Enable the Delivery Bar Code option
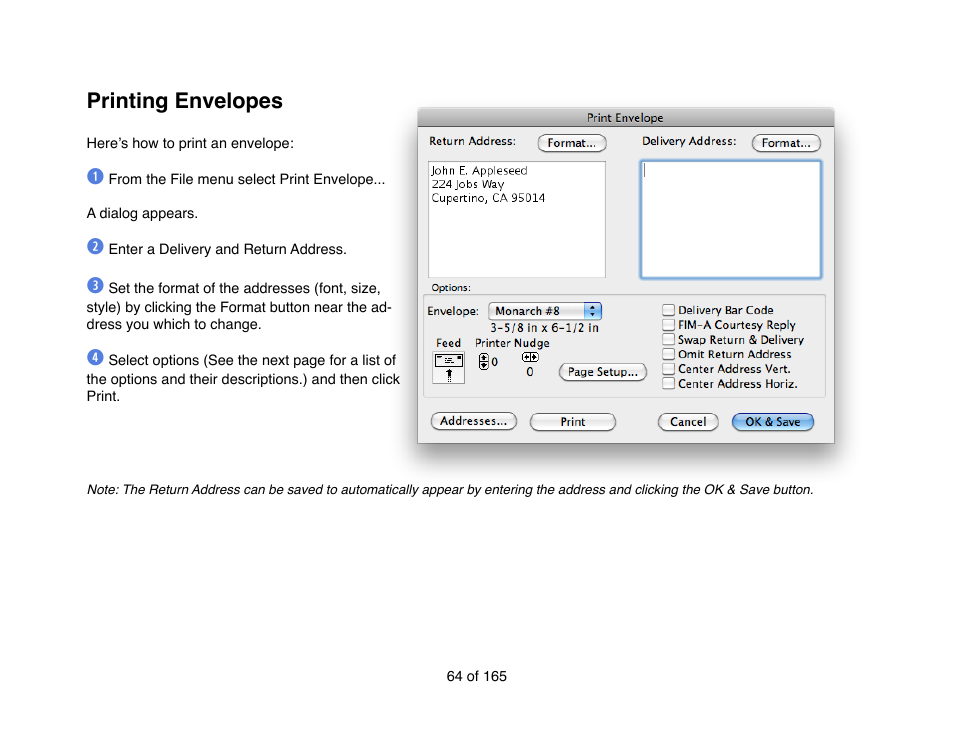Image resolution: width=954 pixels, height=738 pixels. (667, 310)
